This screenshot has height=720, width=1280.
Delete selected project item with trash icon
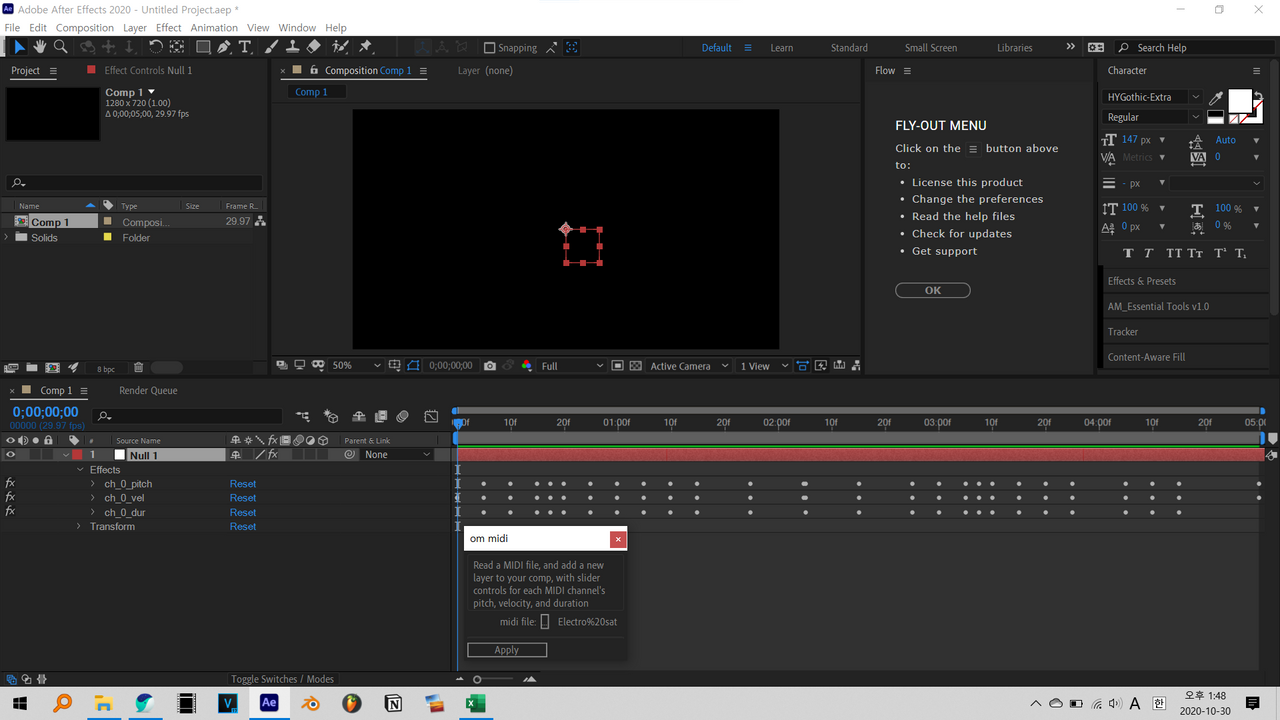point(139,368)
